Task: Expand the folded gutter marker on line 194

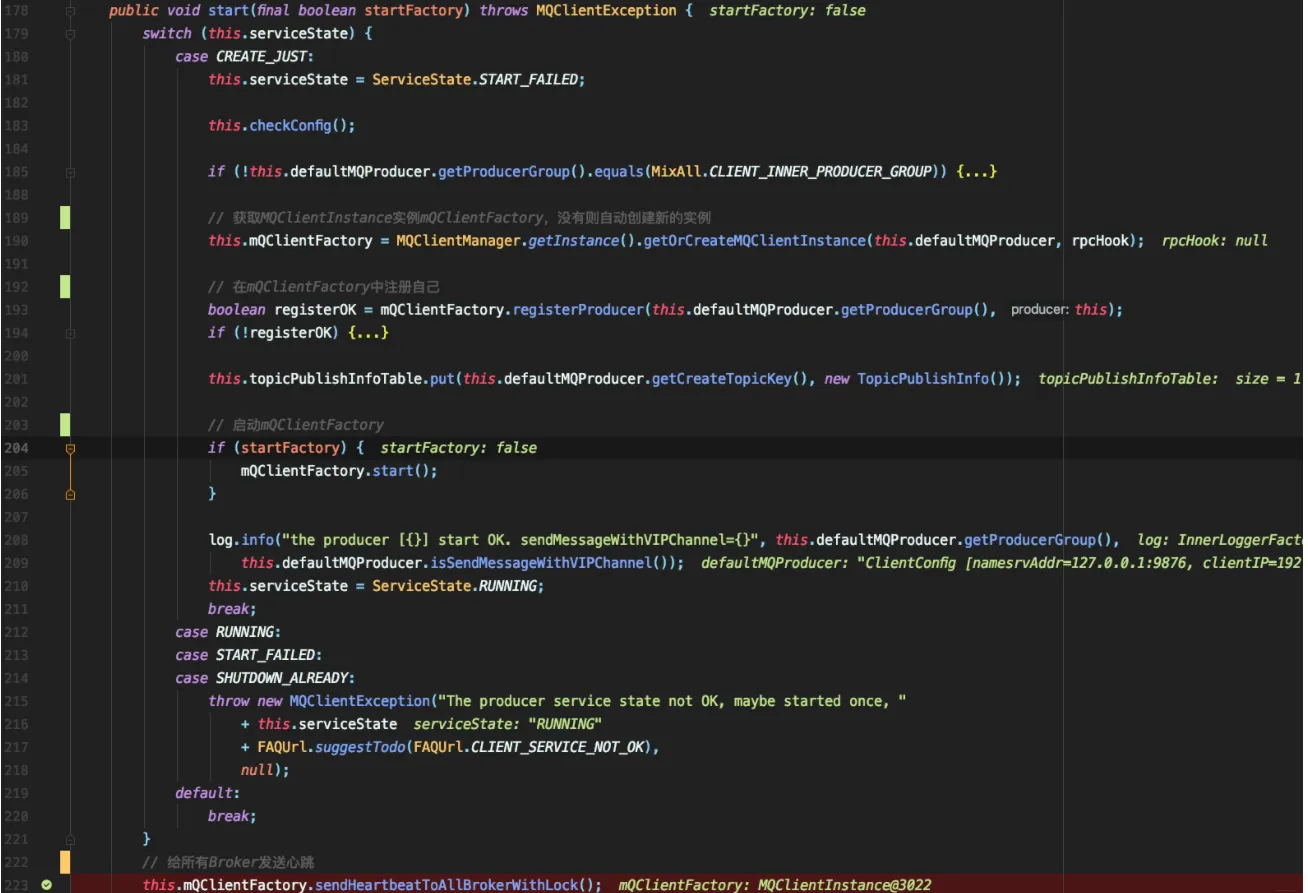Action: point(70,333)
